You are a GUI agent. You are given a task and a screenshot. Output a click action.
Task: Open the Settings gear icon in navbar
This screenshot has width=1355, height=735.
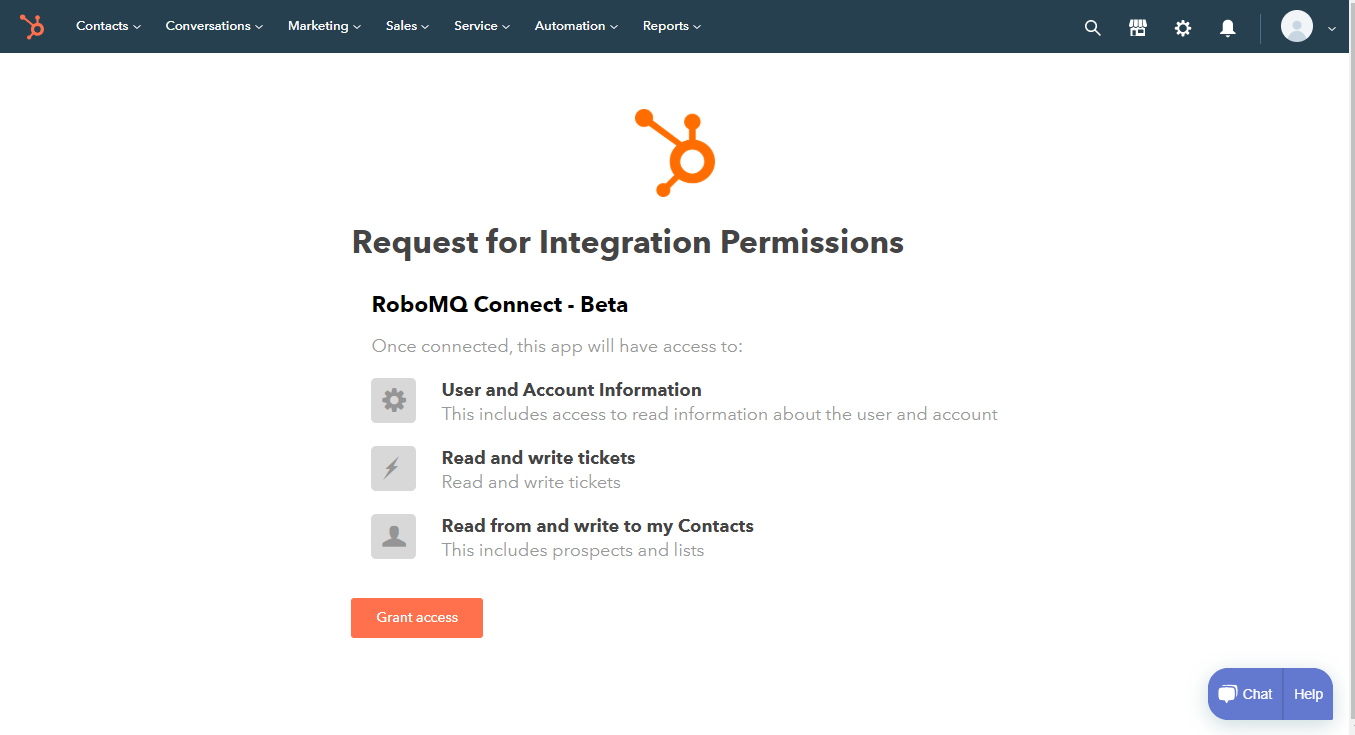[x=1183, y=28]
